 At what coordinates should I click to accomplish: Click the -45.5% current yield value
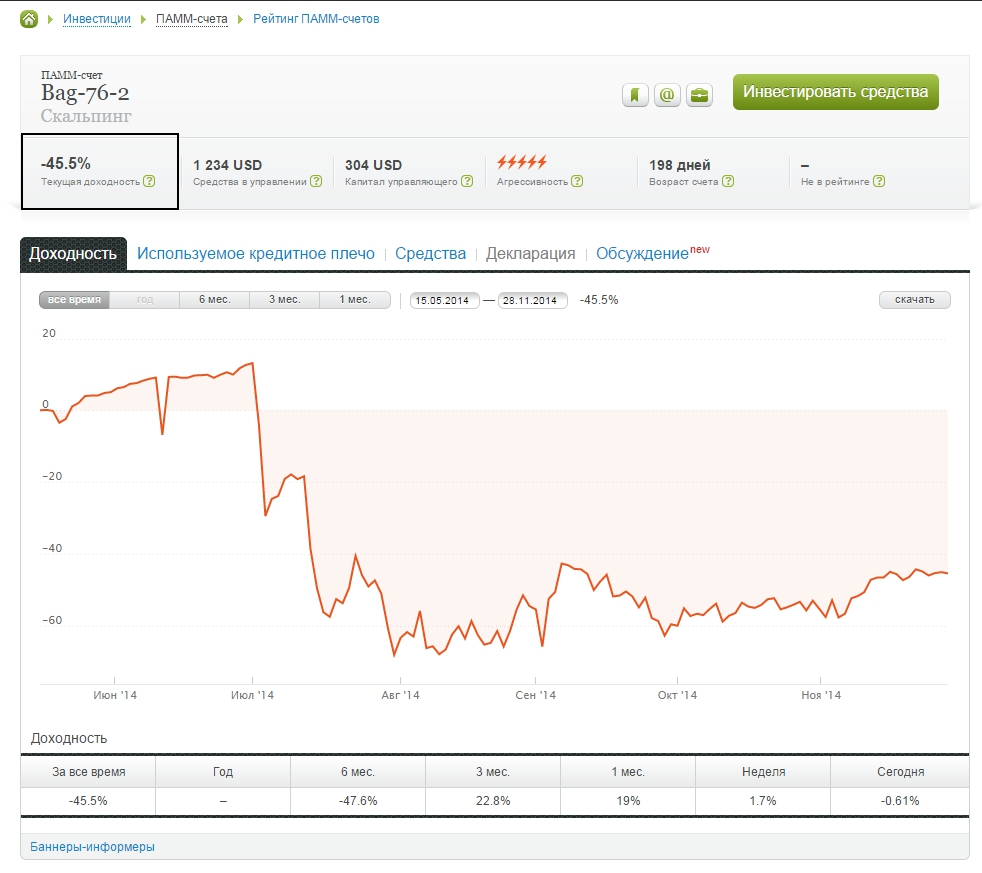(x=66, y=163)
